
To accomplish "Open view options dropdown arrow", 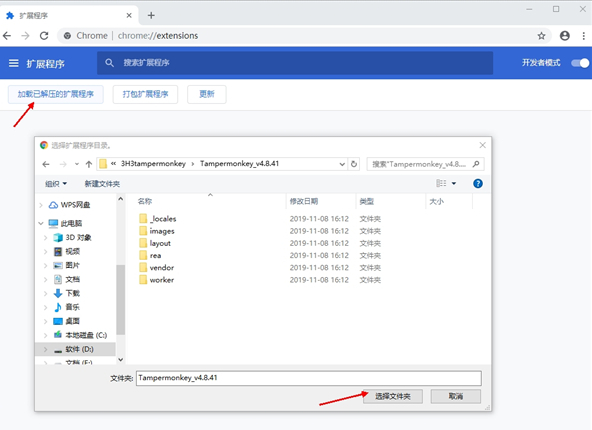I will tap(454, 183).
